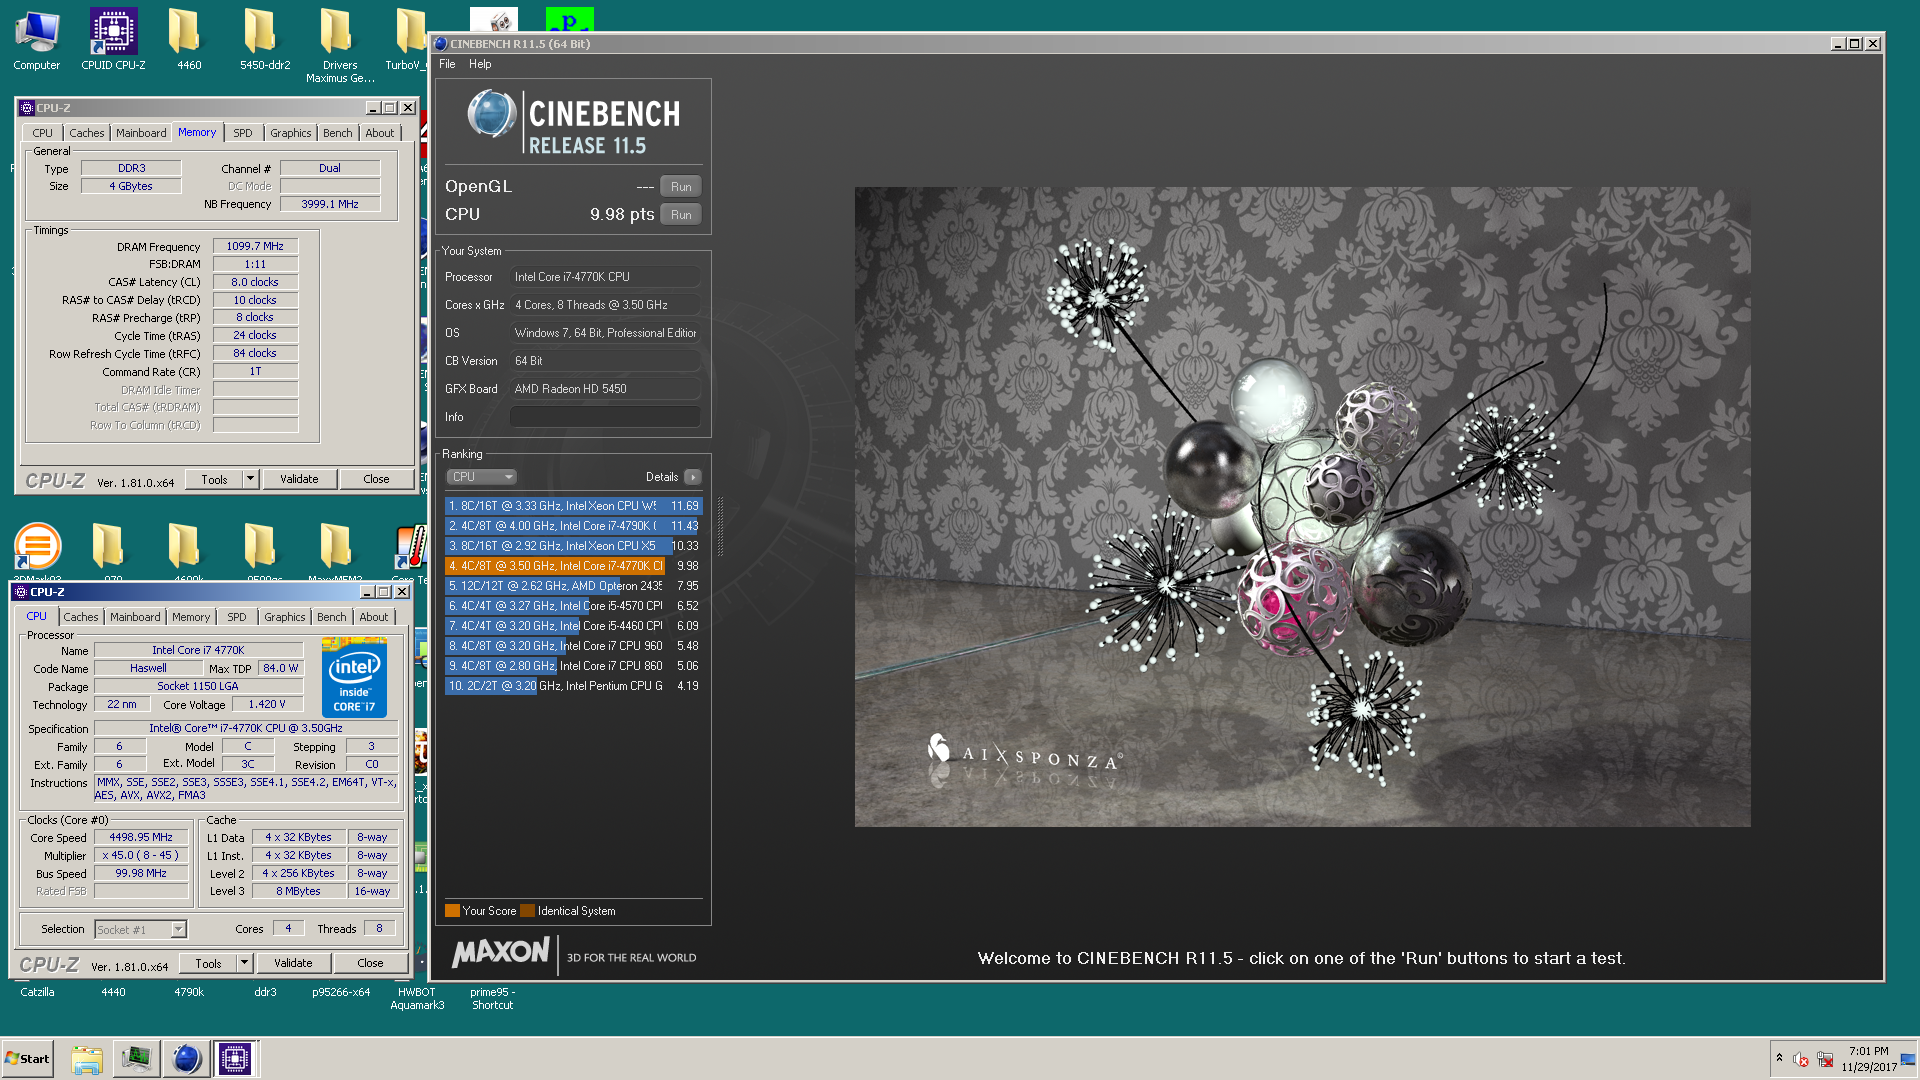Click the clock showing 7:01 PM

[1868, 1051]
